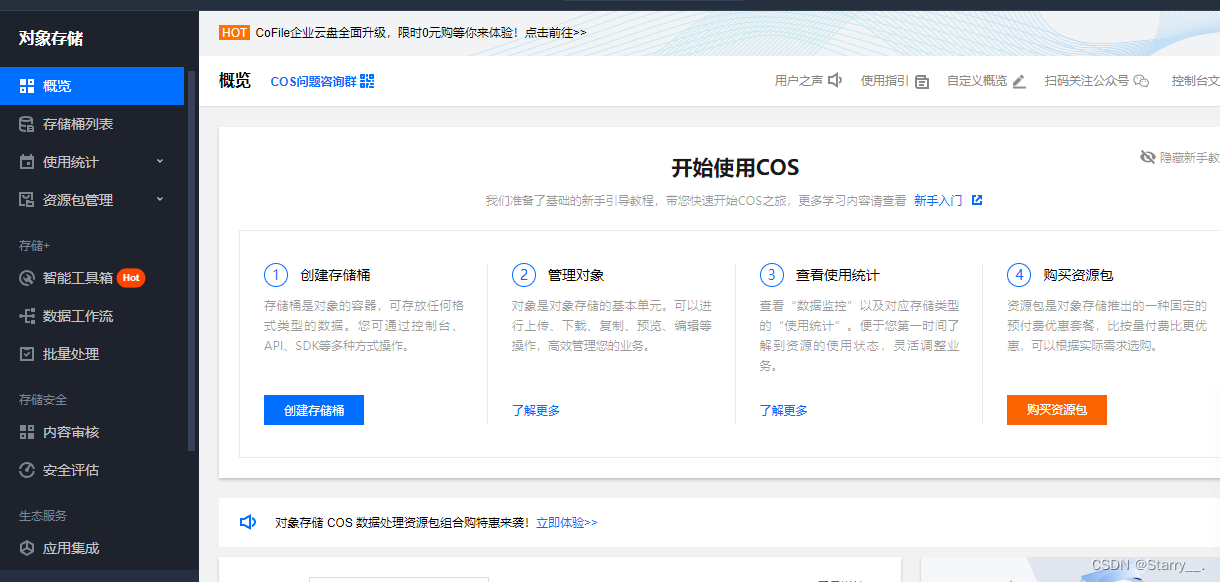Click the speaker icon beside the 资源包组合购 notice
This screenshot has width=1220, height=582.
pyautogui.click(x=248, y=522)
